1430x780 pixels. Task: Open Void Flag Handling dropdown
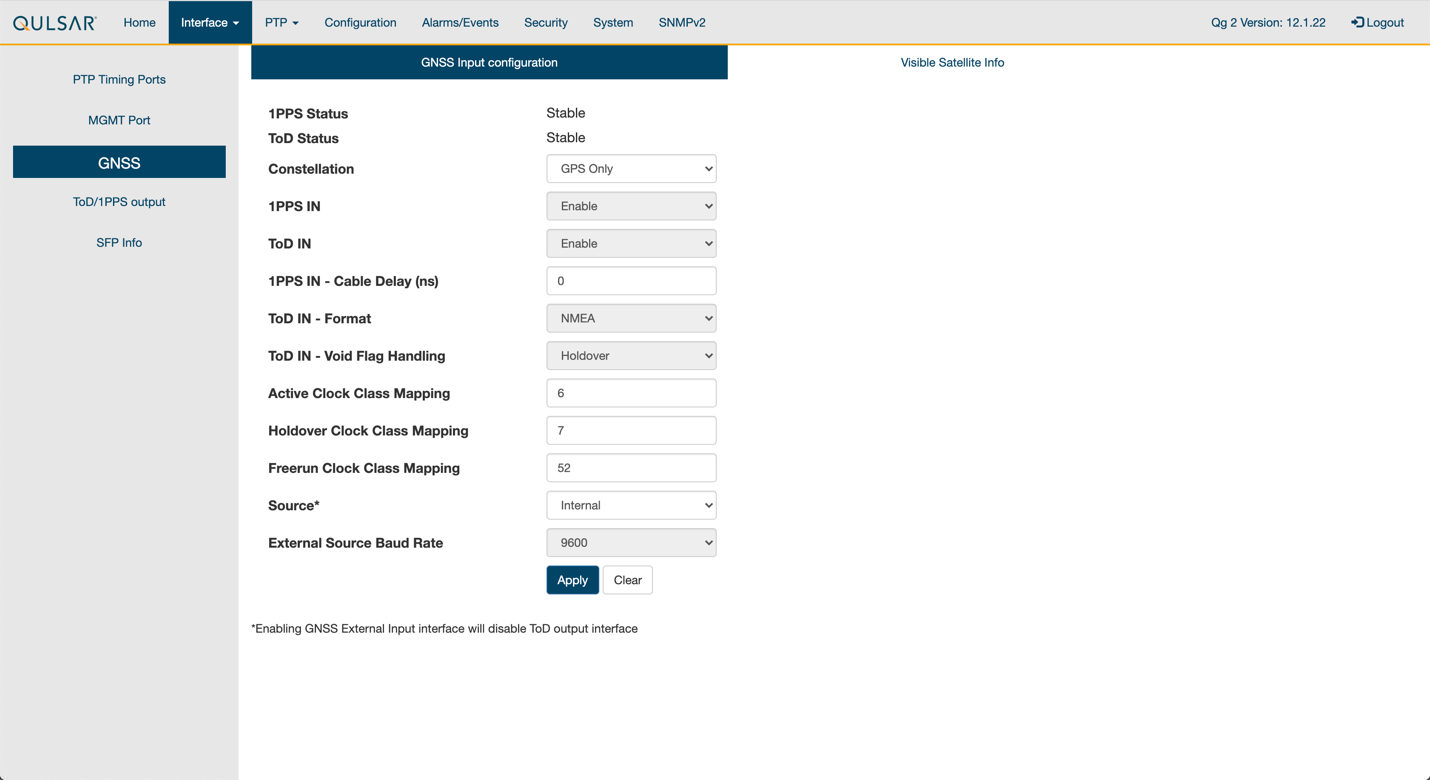point(631,356)
